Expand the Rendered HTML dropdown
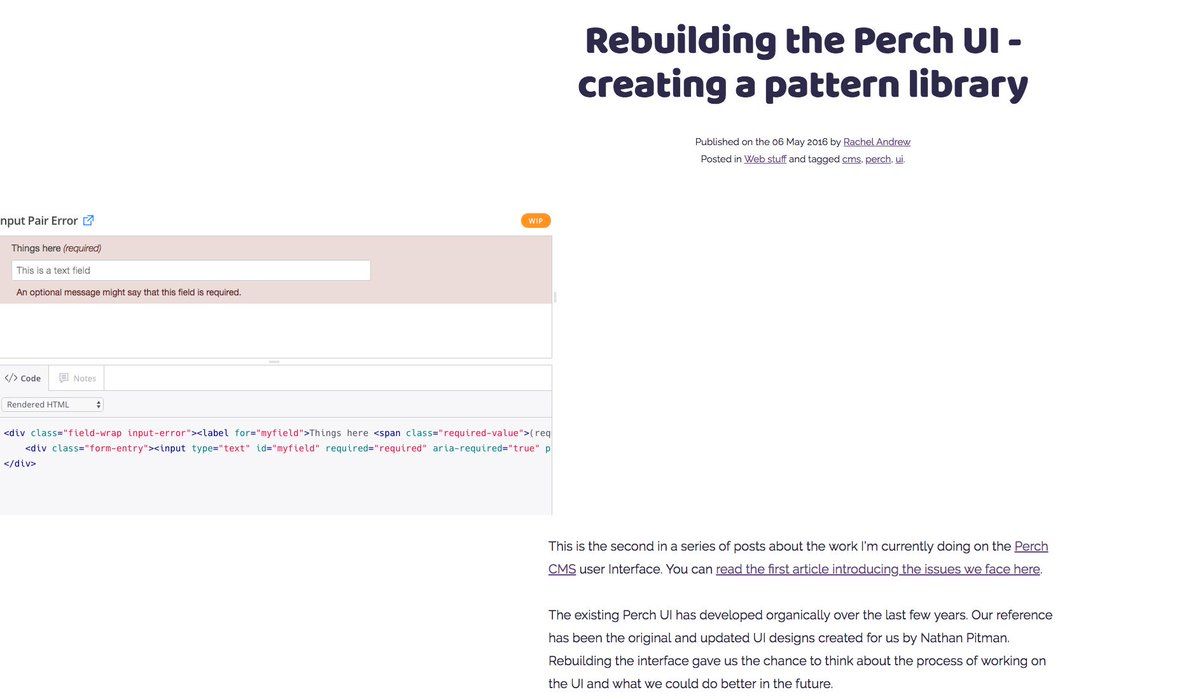The image size is (1200, 699). pyautogui.click(x=52, y=404)
